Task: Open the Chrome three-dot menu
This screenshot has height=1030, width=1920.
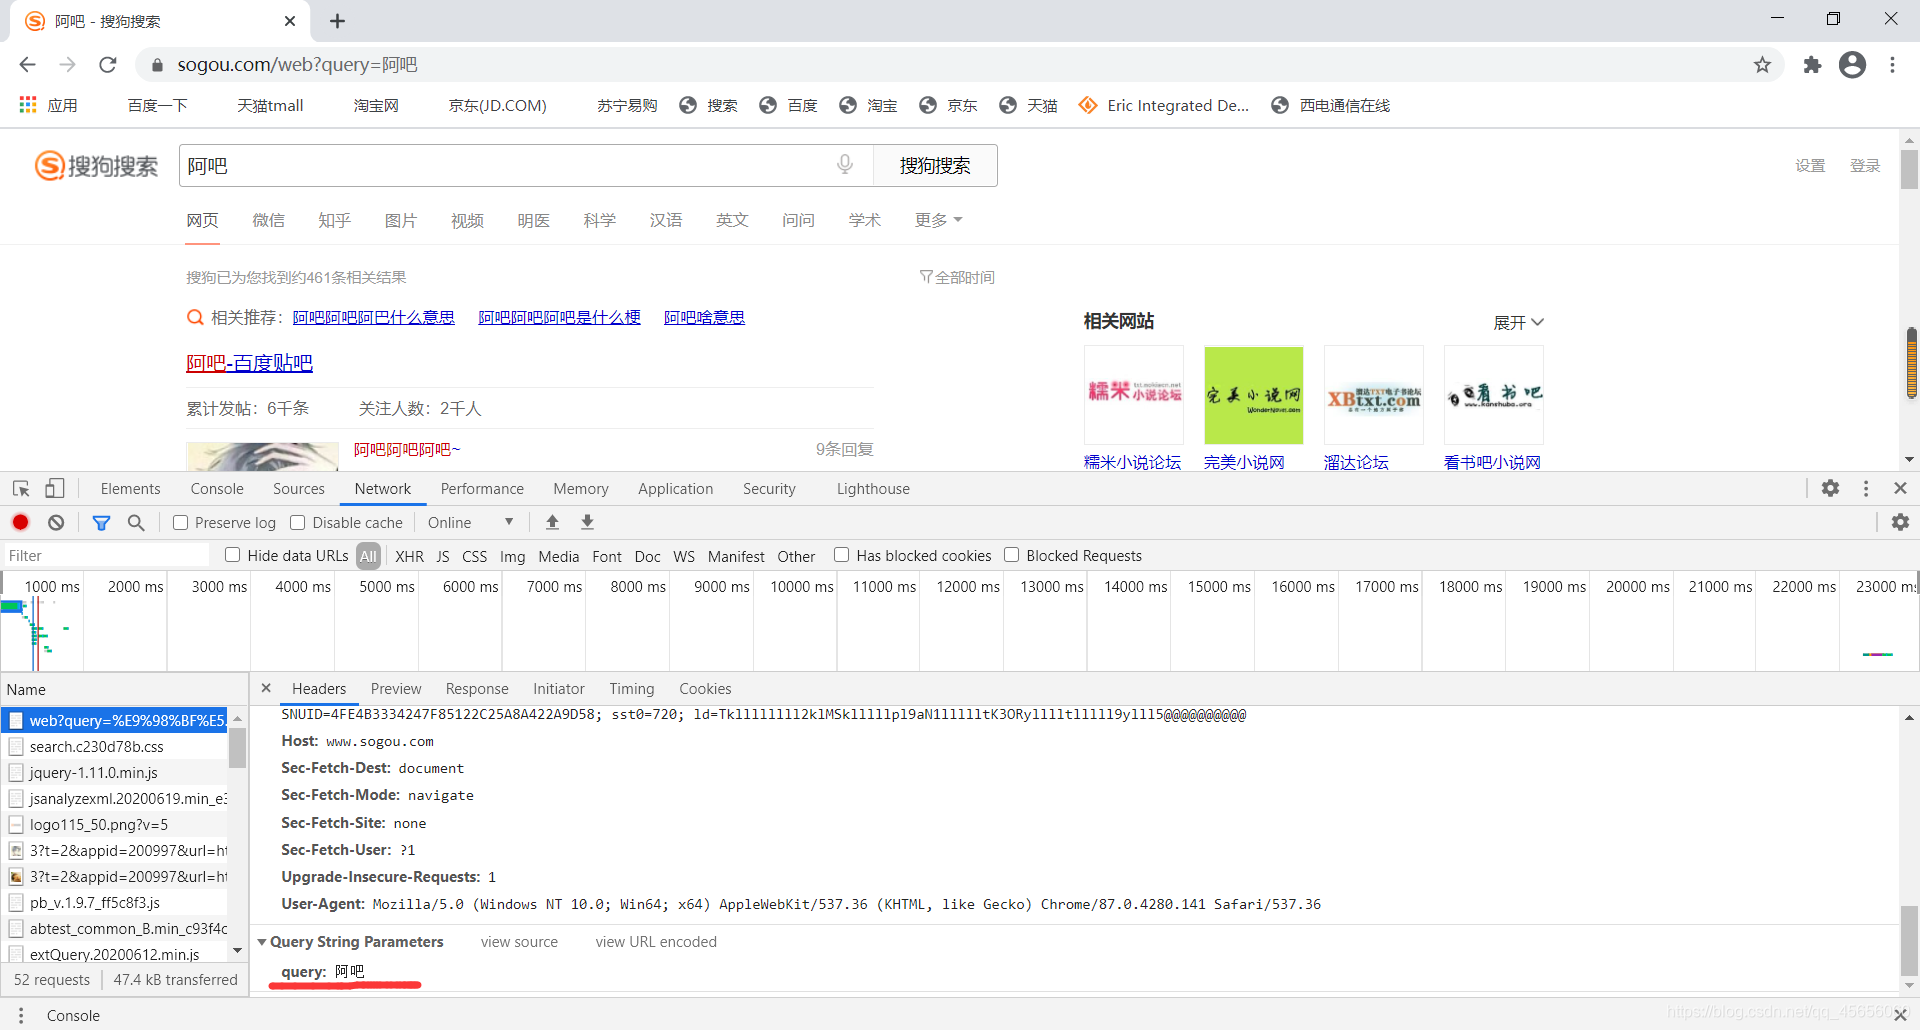Action: (x=1892, y=65)
